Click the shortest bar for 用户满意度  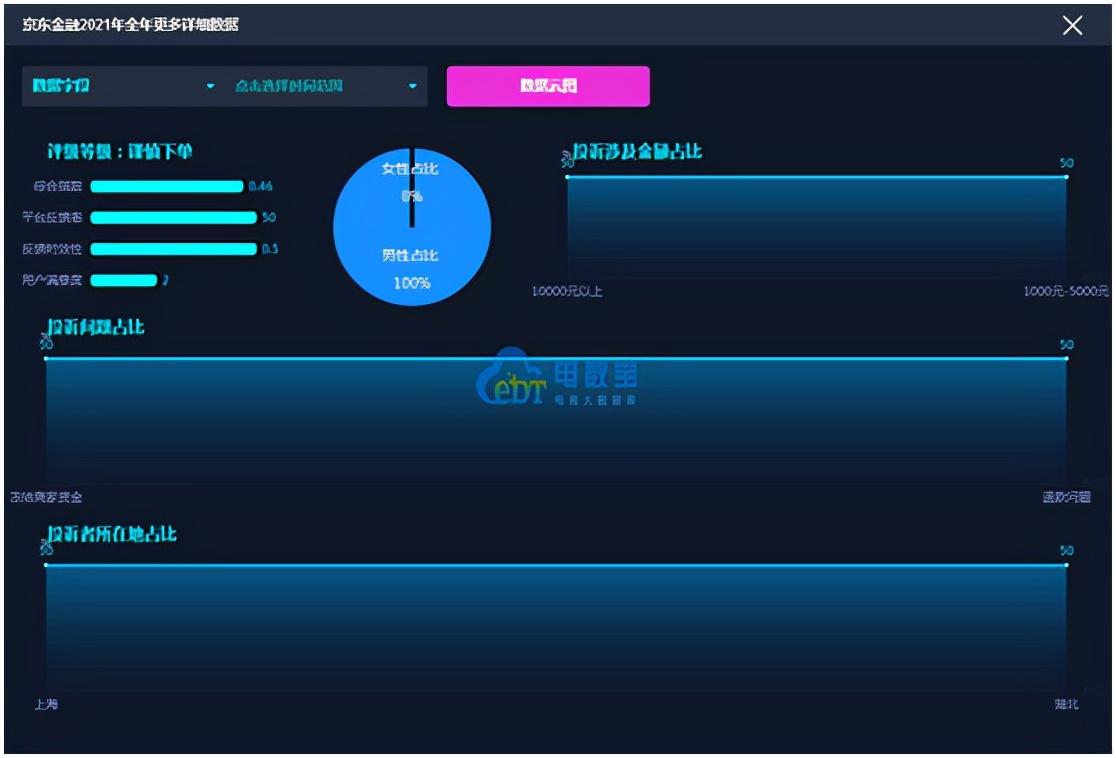point(124,280)
